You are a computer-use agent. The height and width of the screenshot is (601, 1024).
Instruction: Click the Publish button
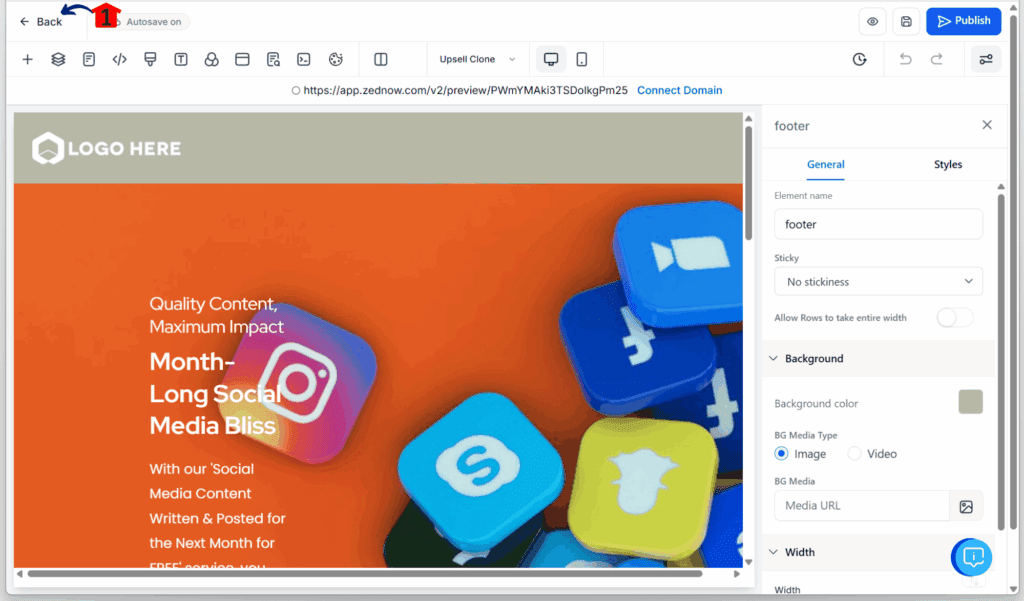click(x=963, y=21)
